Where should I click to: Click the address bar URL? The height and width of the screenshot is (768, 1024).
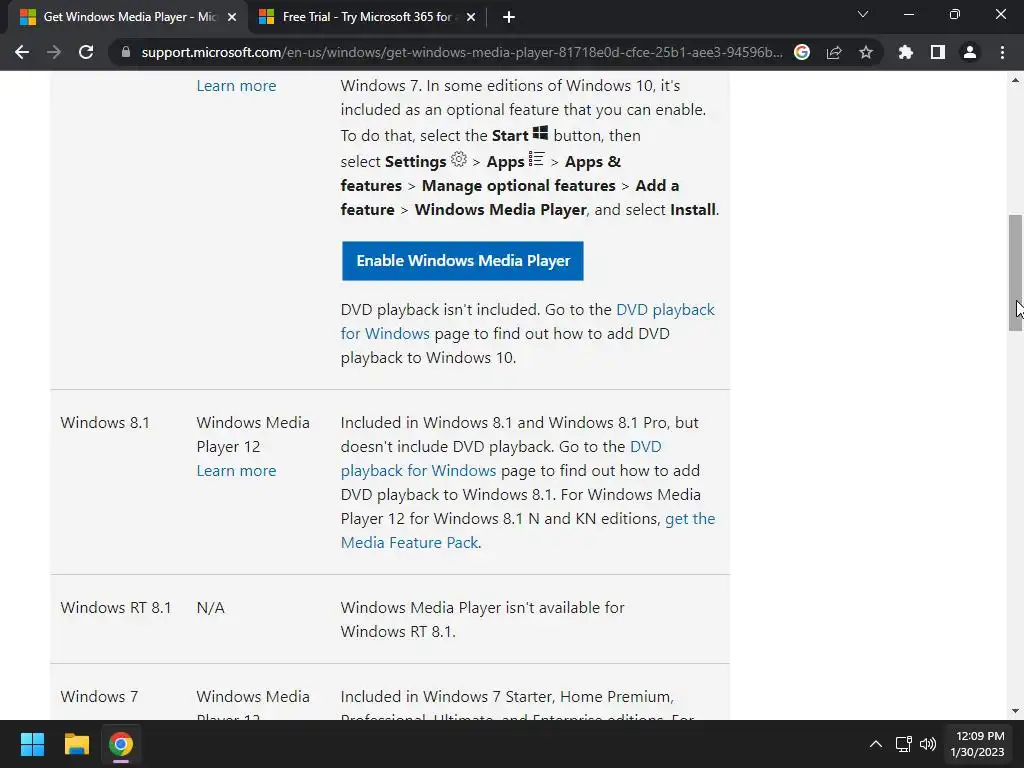click(x=461, y=52)
